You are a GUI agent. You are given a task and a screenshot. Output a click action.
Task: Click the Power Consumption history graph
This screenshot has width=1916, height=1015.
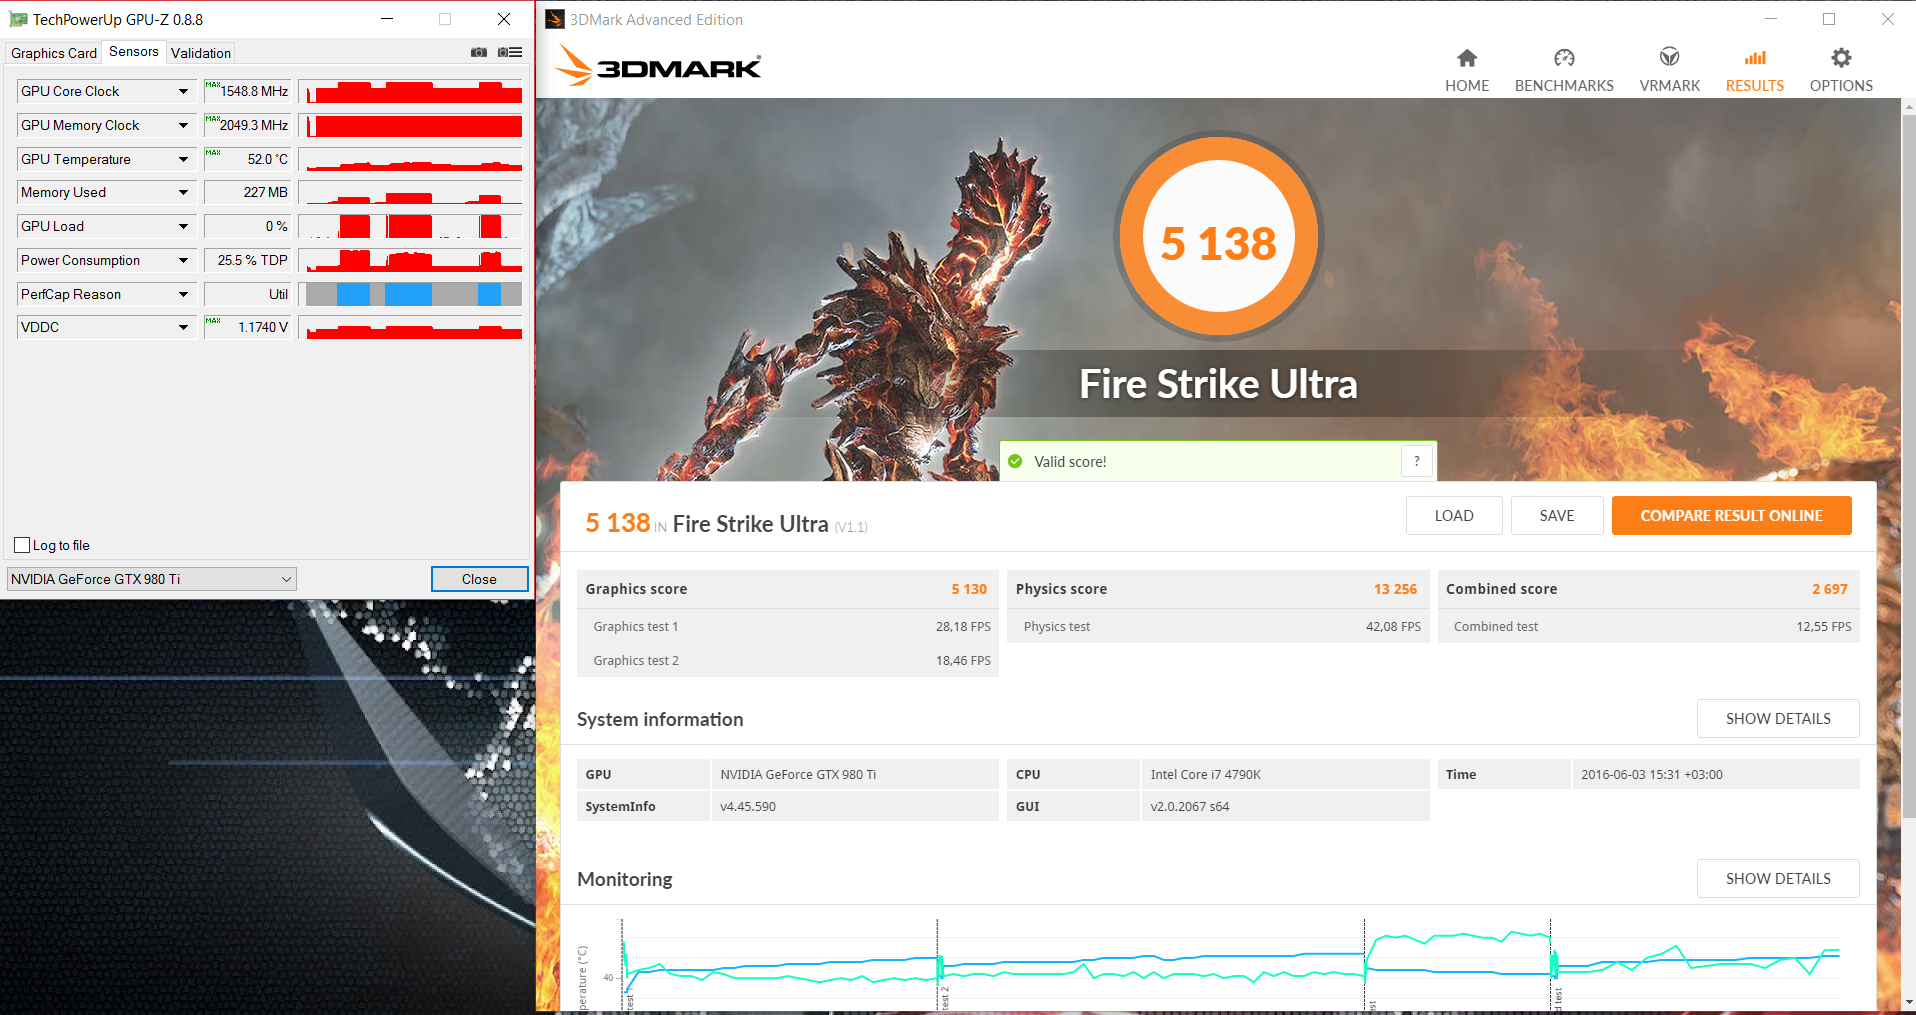click(411, 260)
